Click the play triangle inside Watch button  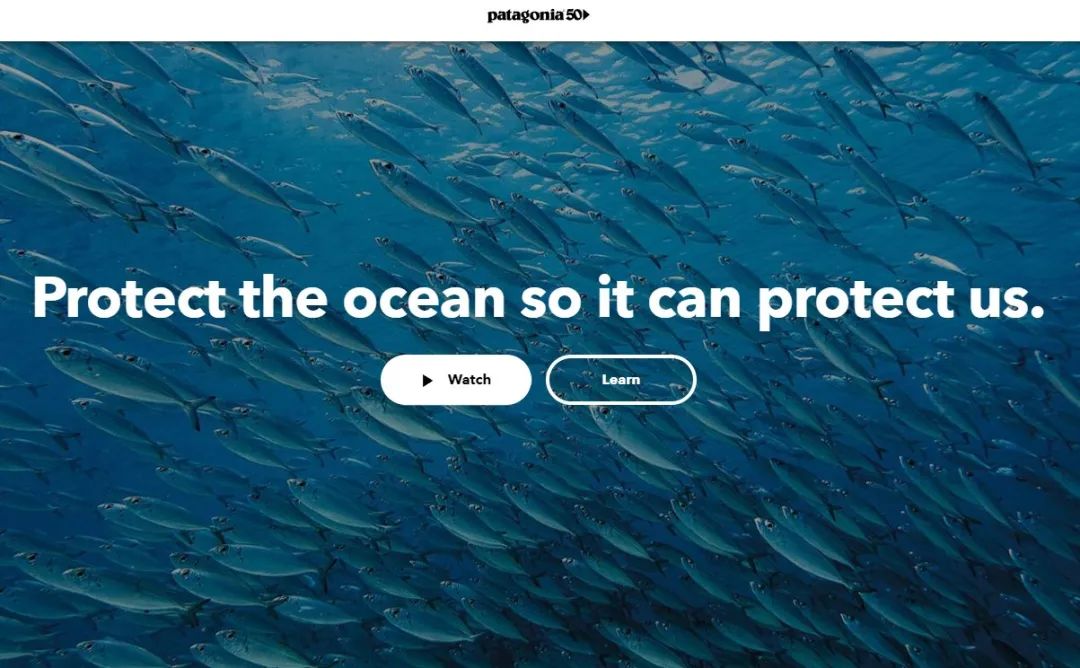pyautogui.click(x=427, y=380)
